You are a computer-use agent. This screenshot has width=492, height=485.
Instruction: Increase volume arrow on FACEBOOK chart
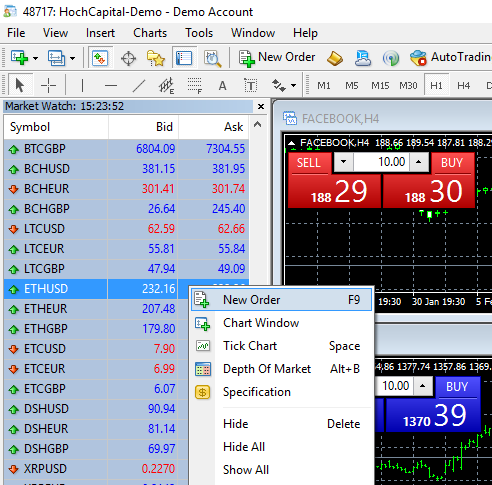[x=419, y=162]
